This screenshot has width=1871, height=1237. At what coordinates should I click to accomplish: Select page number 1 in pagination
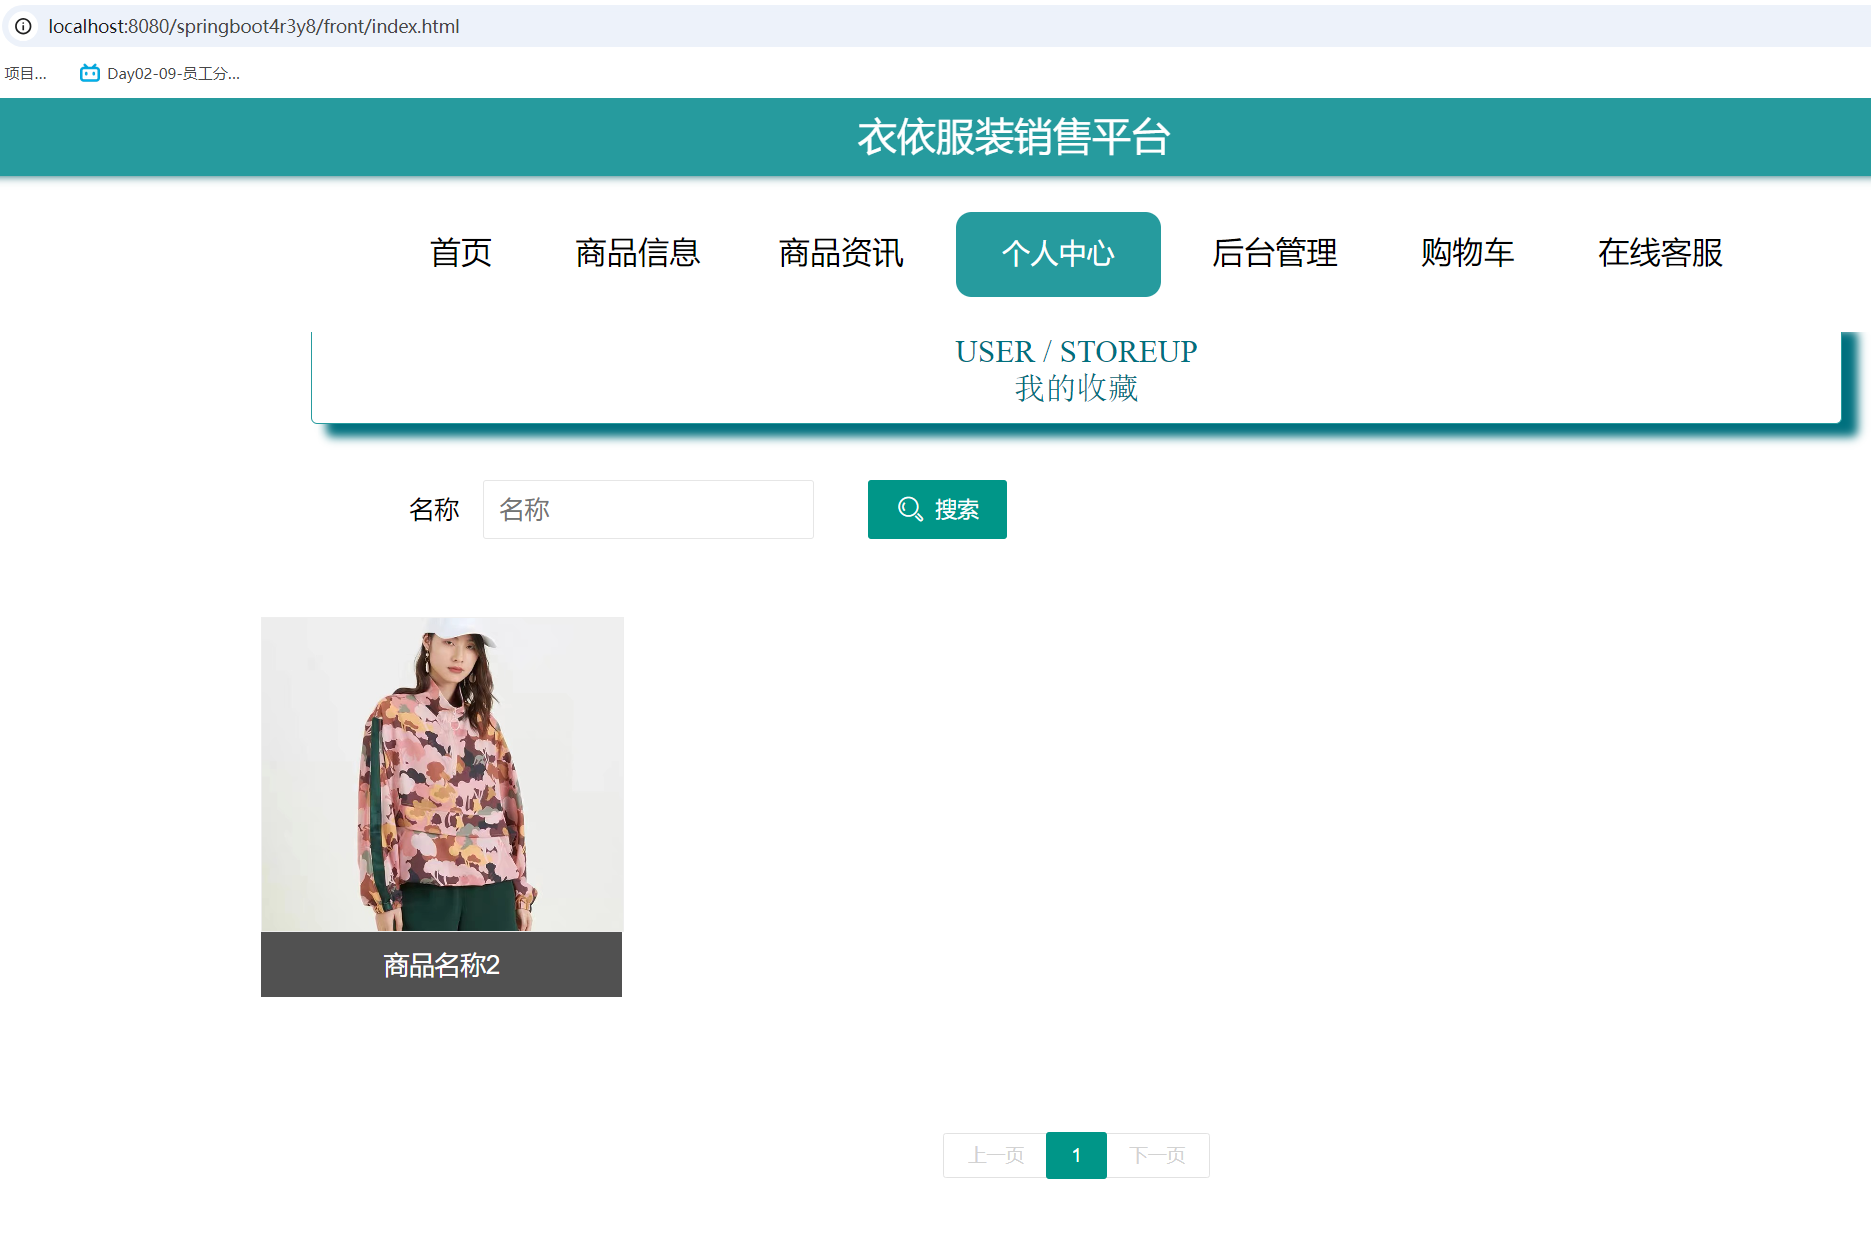[x=1076, y=1155]
